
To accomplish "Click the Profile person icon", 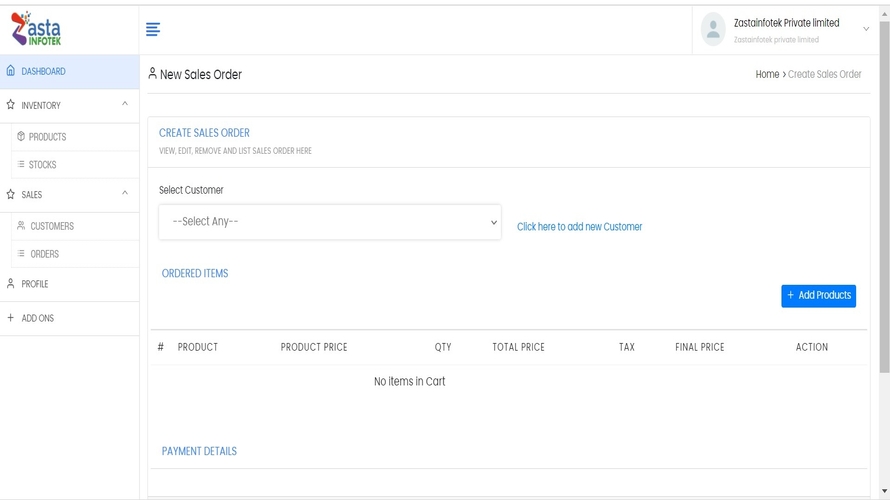I will pyautogui.click(x=11, y=284).
